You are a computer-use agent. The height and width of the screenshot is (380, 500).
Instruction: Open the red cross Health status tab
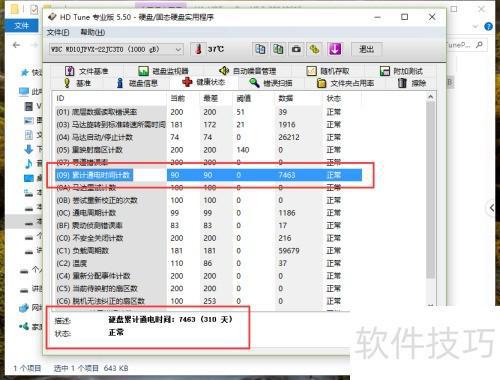click(204, 82)
